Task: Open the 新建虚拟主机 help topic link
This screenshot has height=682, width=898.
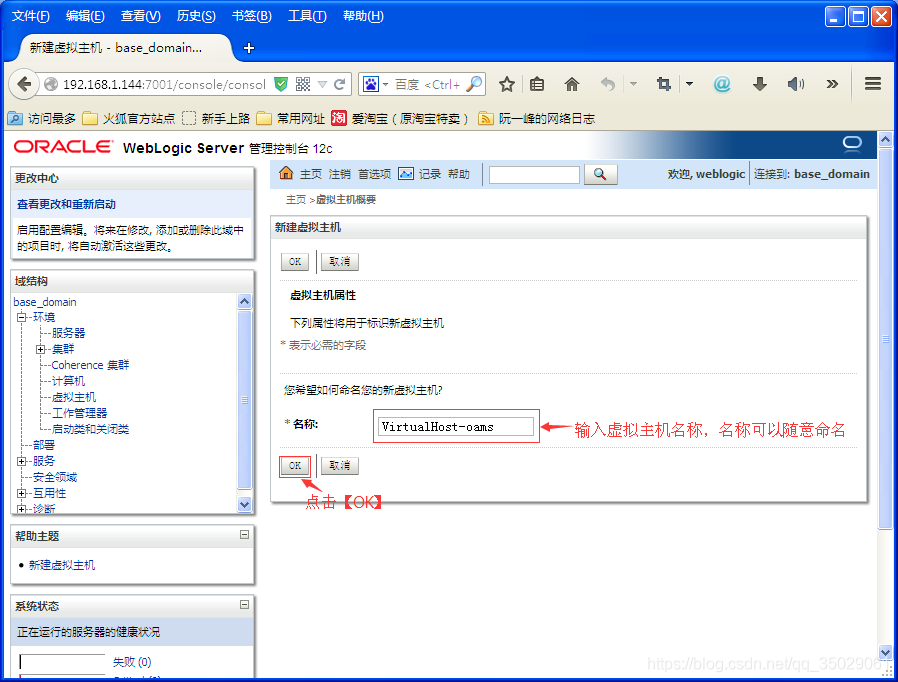Action: point(62,565)
